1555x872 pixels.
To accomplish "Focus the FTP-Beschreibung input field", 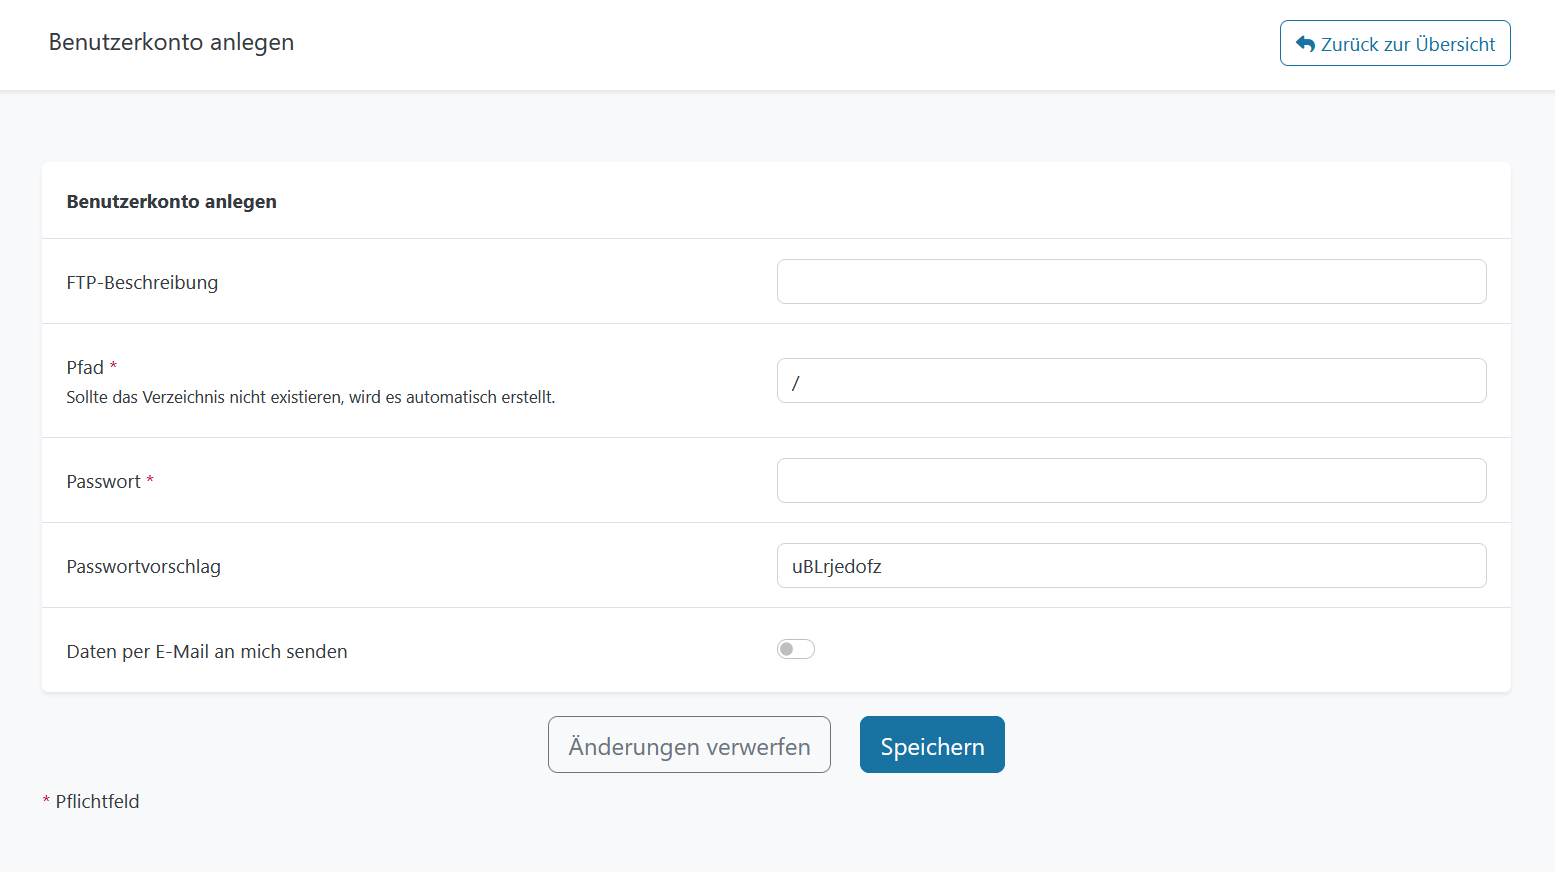I will point(1131,281).
